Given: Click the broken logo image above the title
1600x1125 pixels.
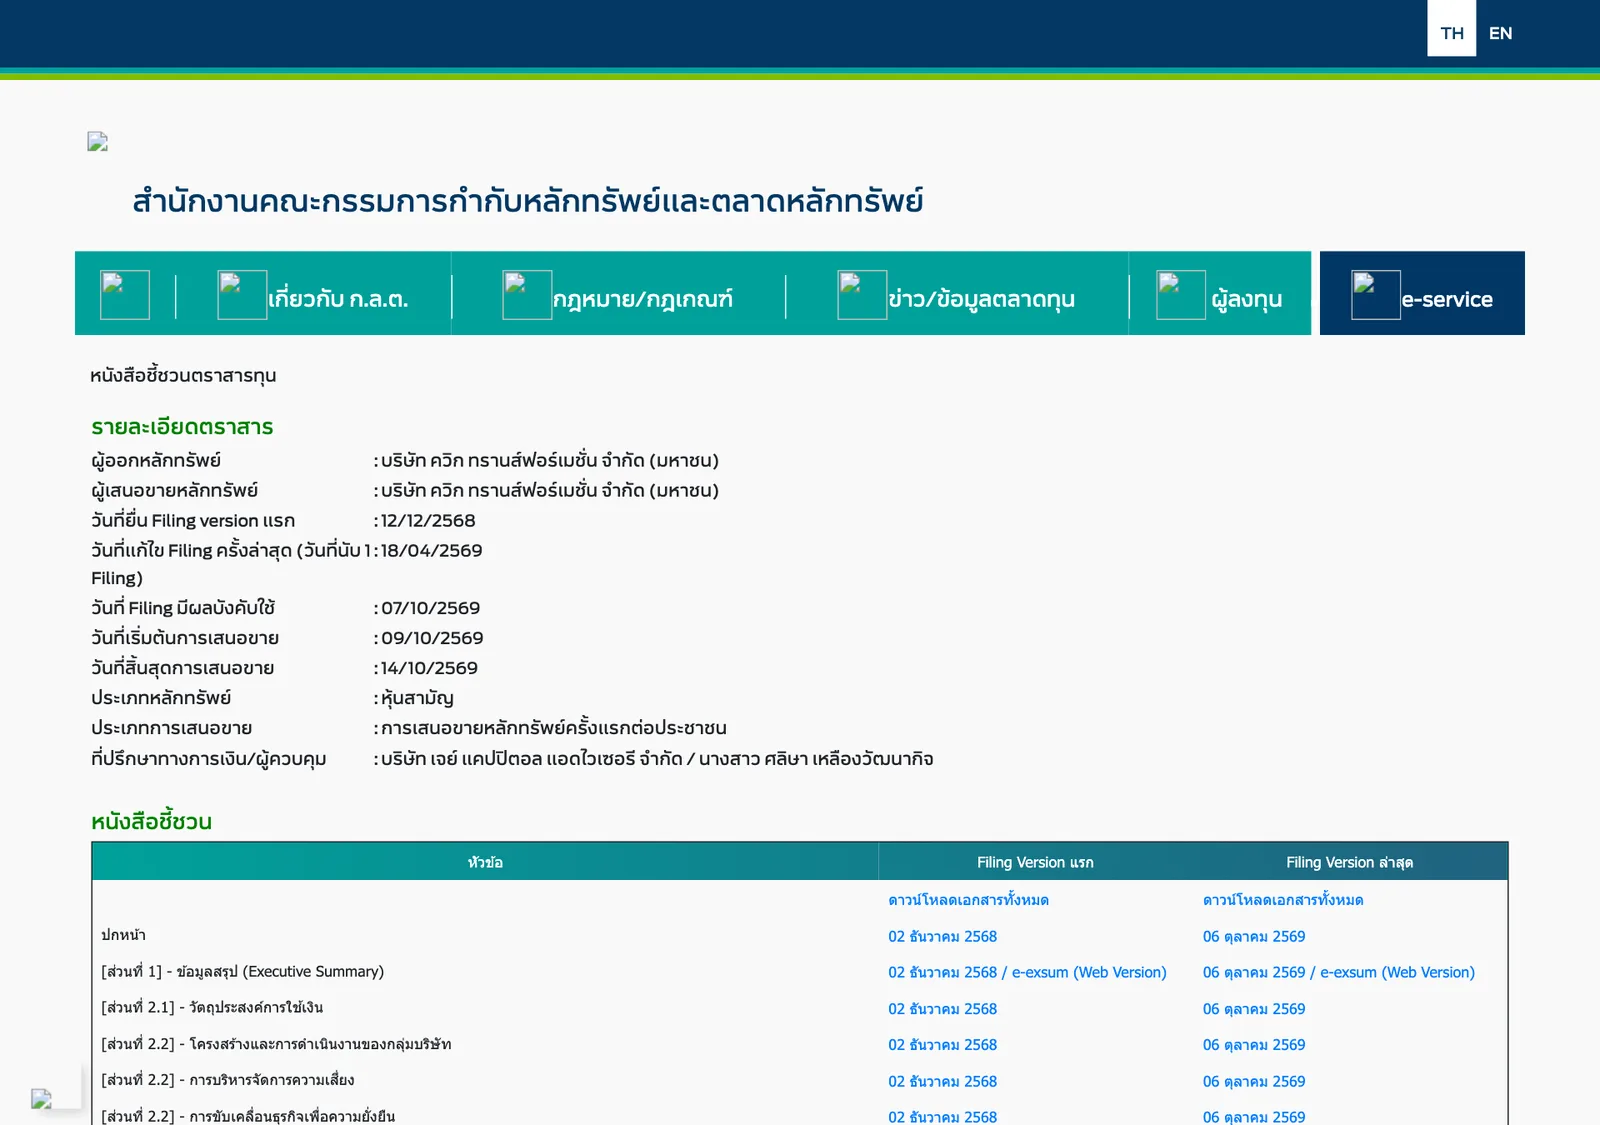Looking at the screenshot, I should pos(98,142).
